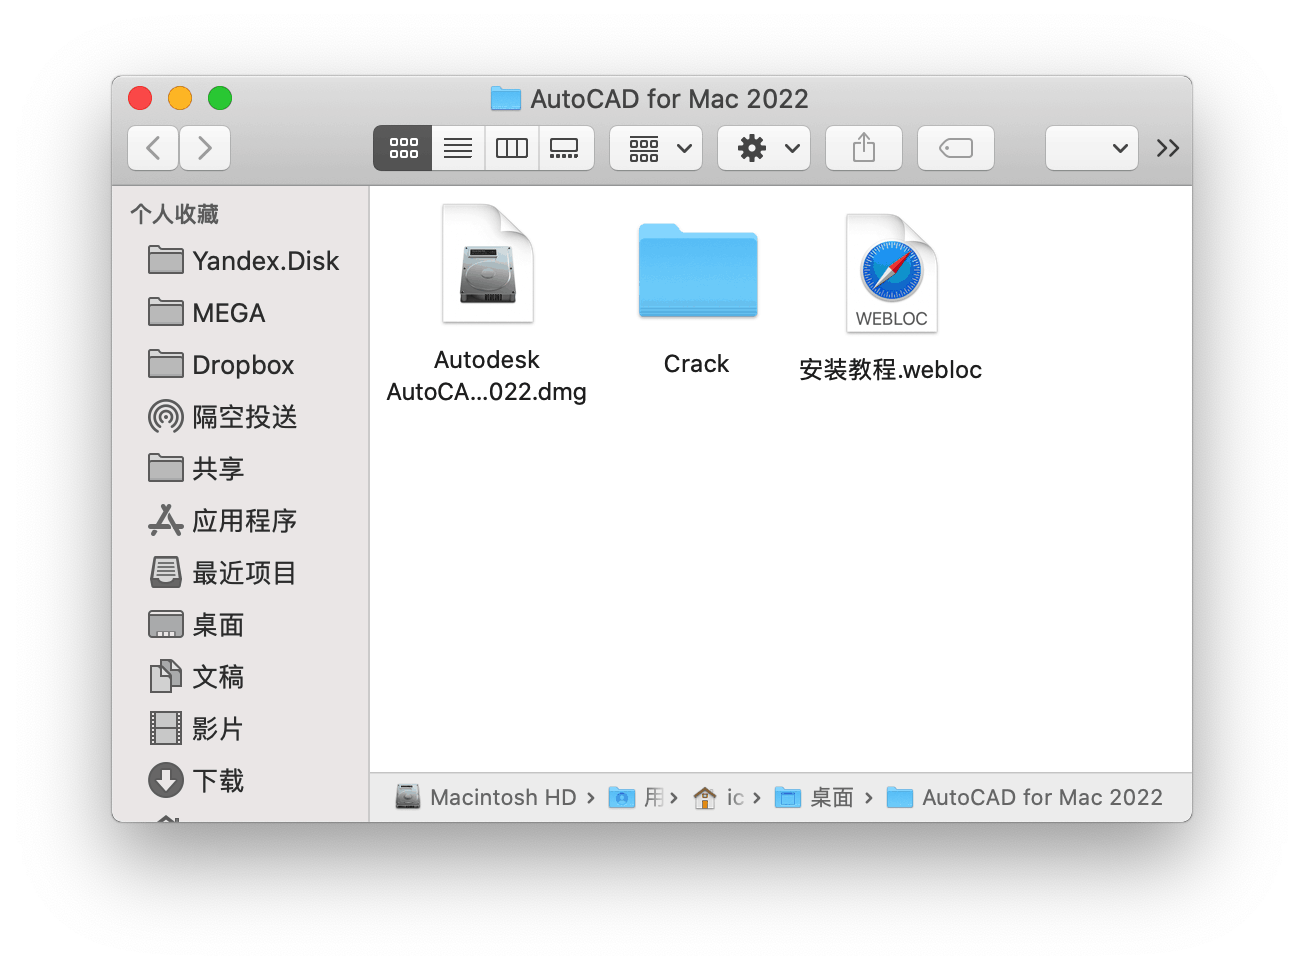
Task: Open the group-by arrangement dropdown
Action: click(656, 148)
